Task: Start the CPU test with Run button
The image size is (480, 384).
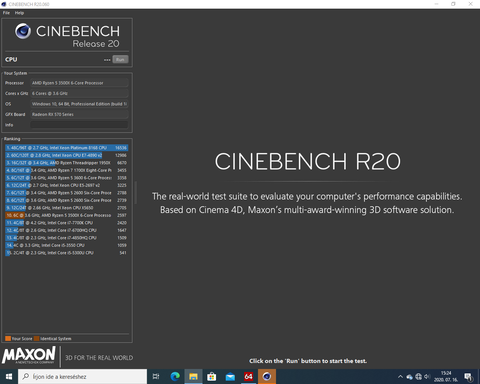Action: [x=120, y=59]
